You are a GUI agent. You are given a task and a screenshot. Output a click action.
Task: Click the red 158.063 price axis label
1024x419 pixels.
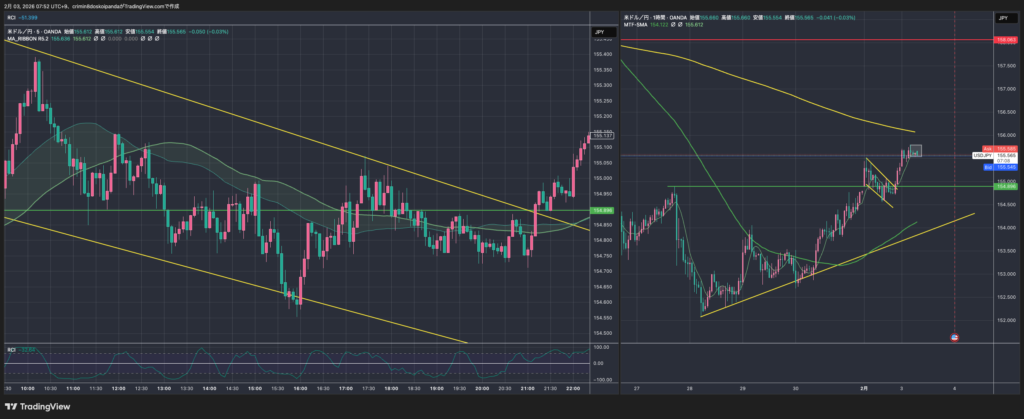coord(1005,40)
